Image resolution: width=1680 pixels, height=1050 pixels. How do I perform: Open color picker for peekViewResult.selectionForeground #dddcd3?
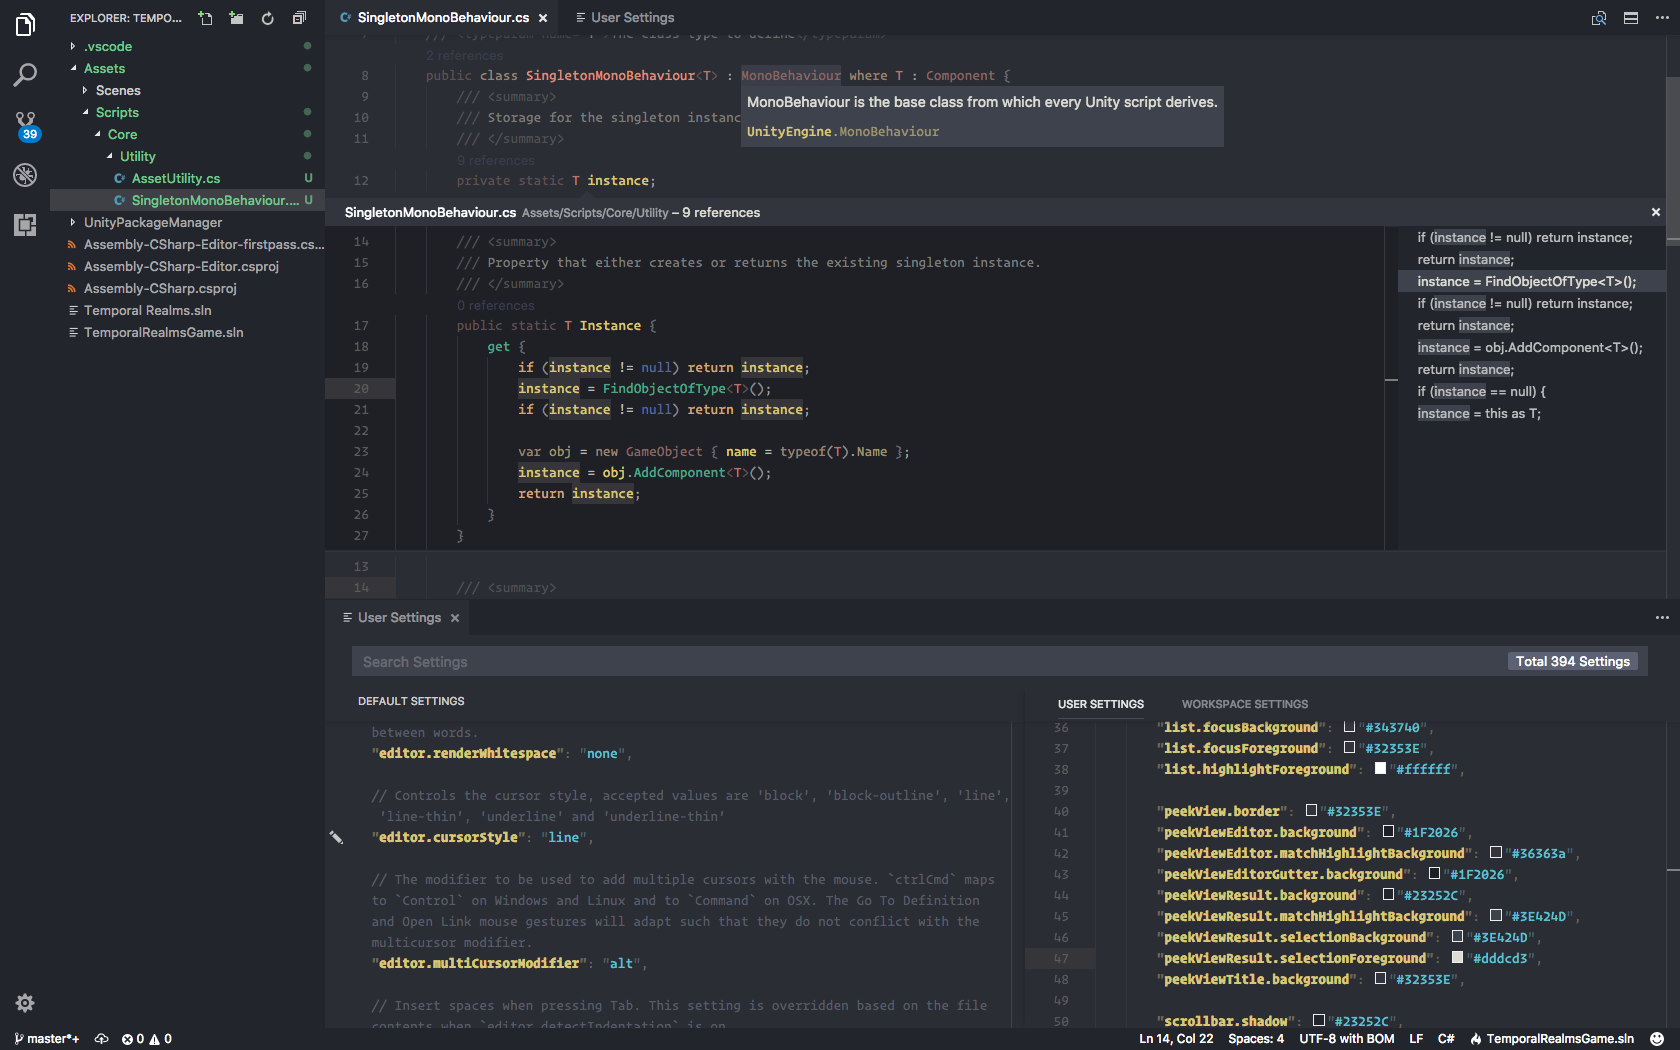pyautogui.click(x=1457, y=957)
